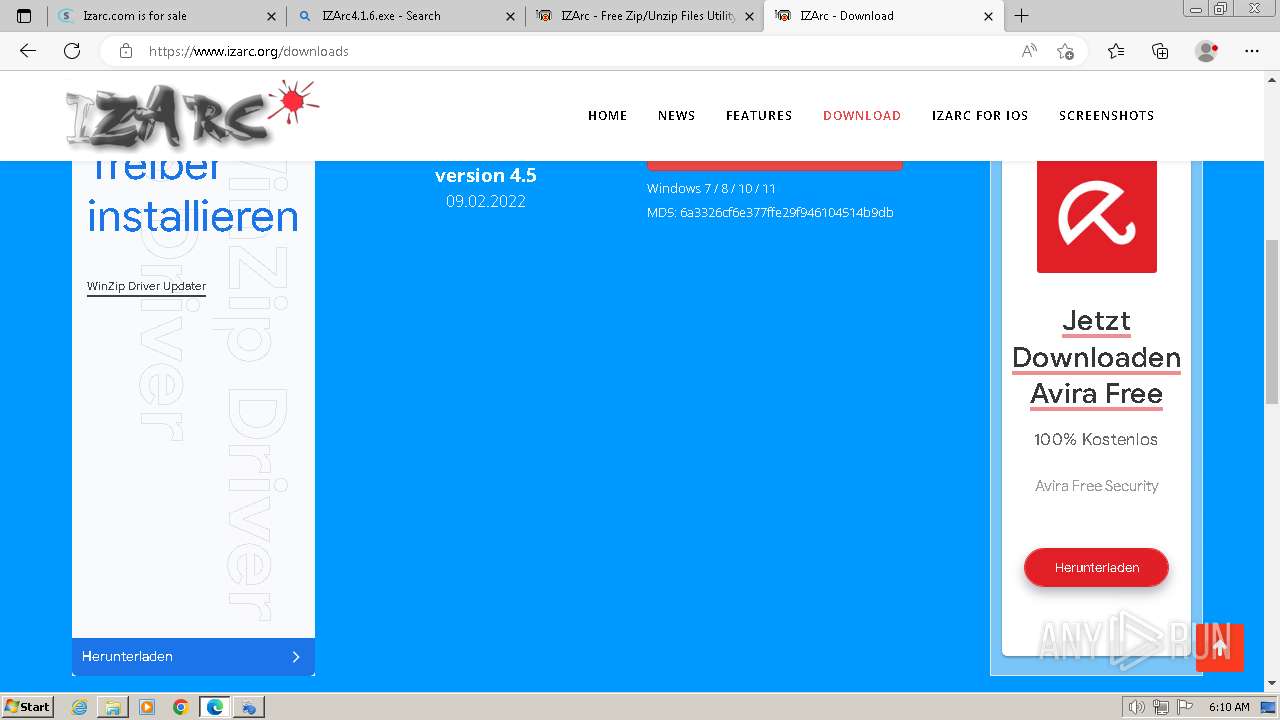Click the taskbar clock 6:10 AM
Image resolution: width=1280 pixels, height=720 pixels.
coord(1229,707)
